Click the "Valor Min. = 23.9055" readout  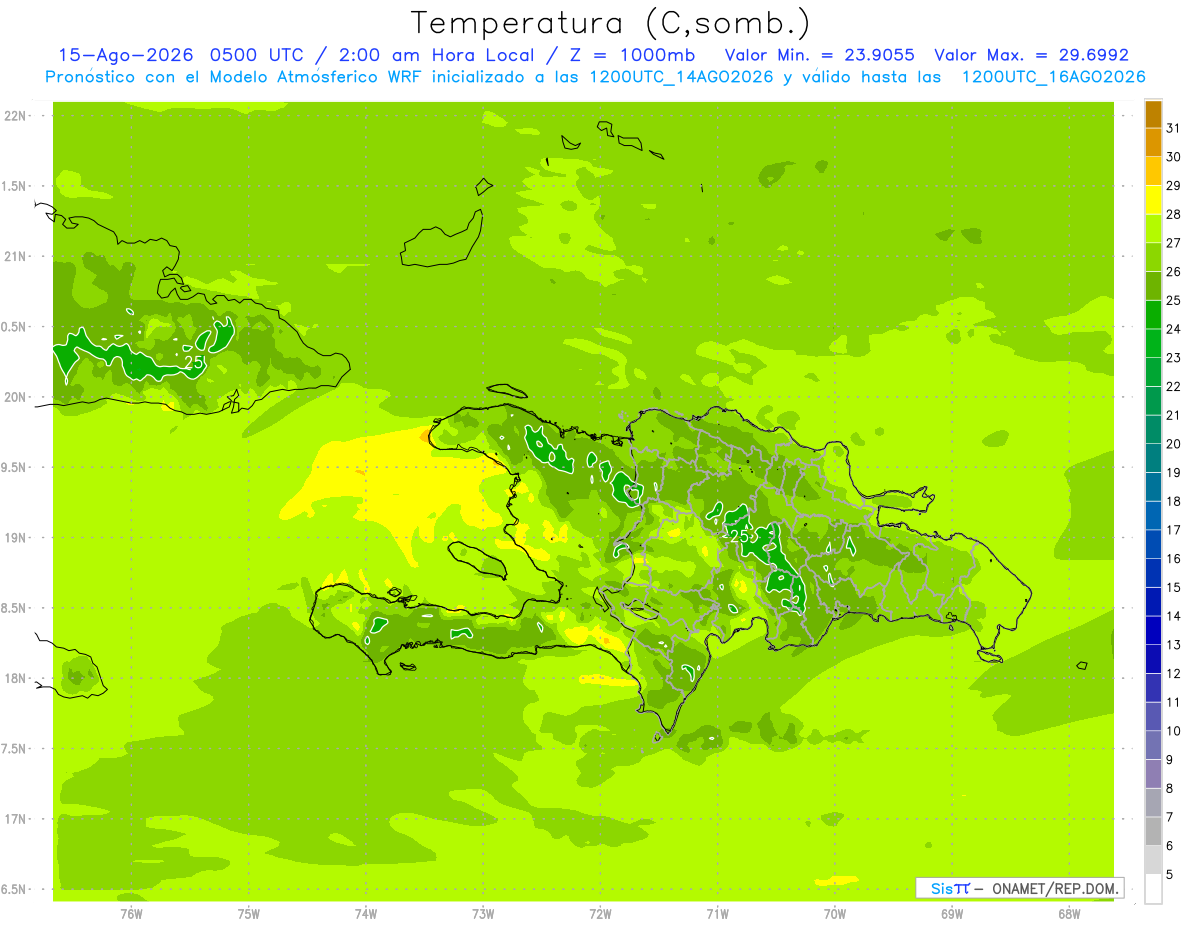click(820, 55)
